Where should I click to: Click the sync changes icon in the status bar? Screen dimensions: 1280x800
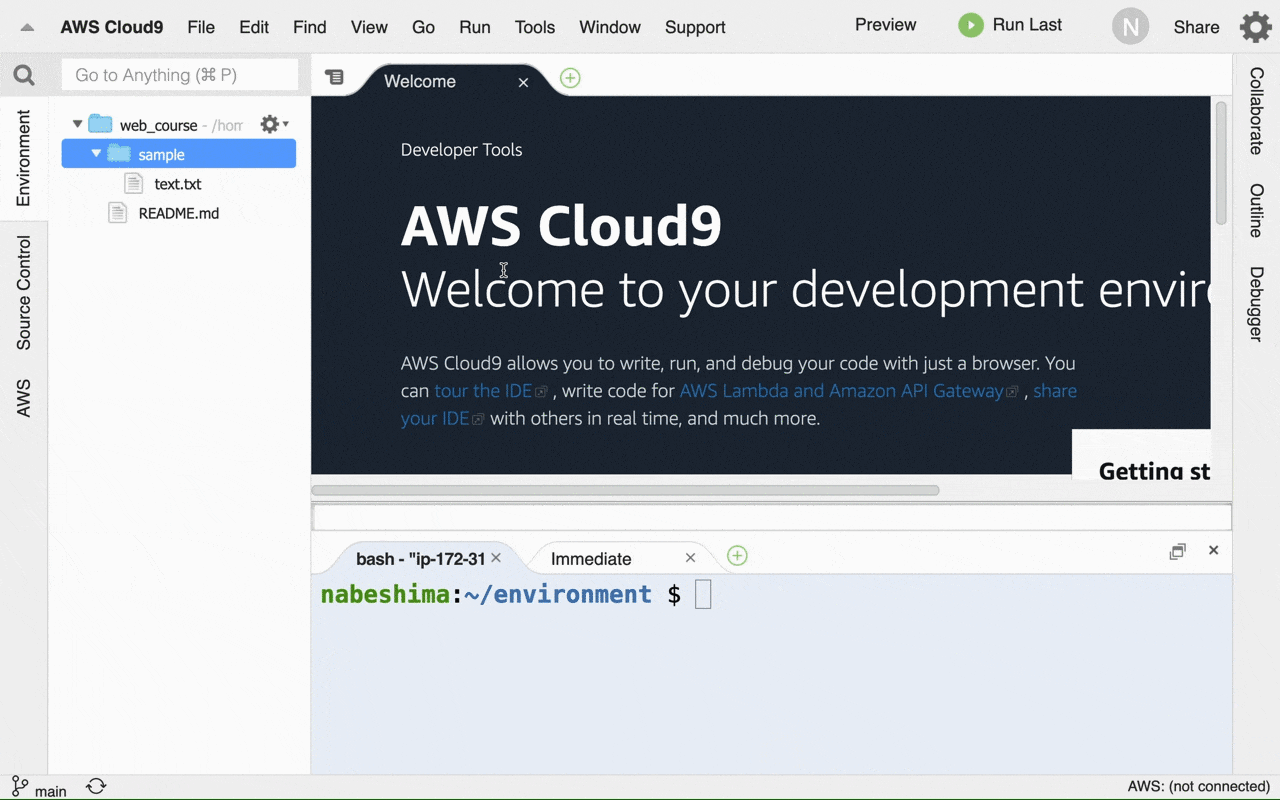(96, 787)
